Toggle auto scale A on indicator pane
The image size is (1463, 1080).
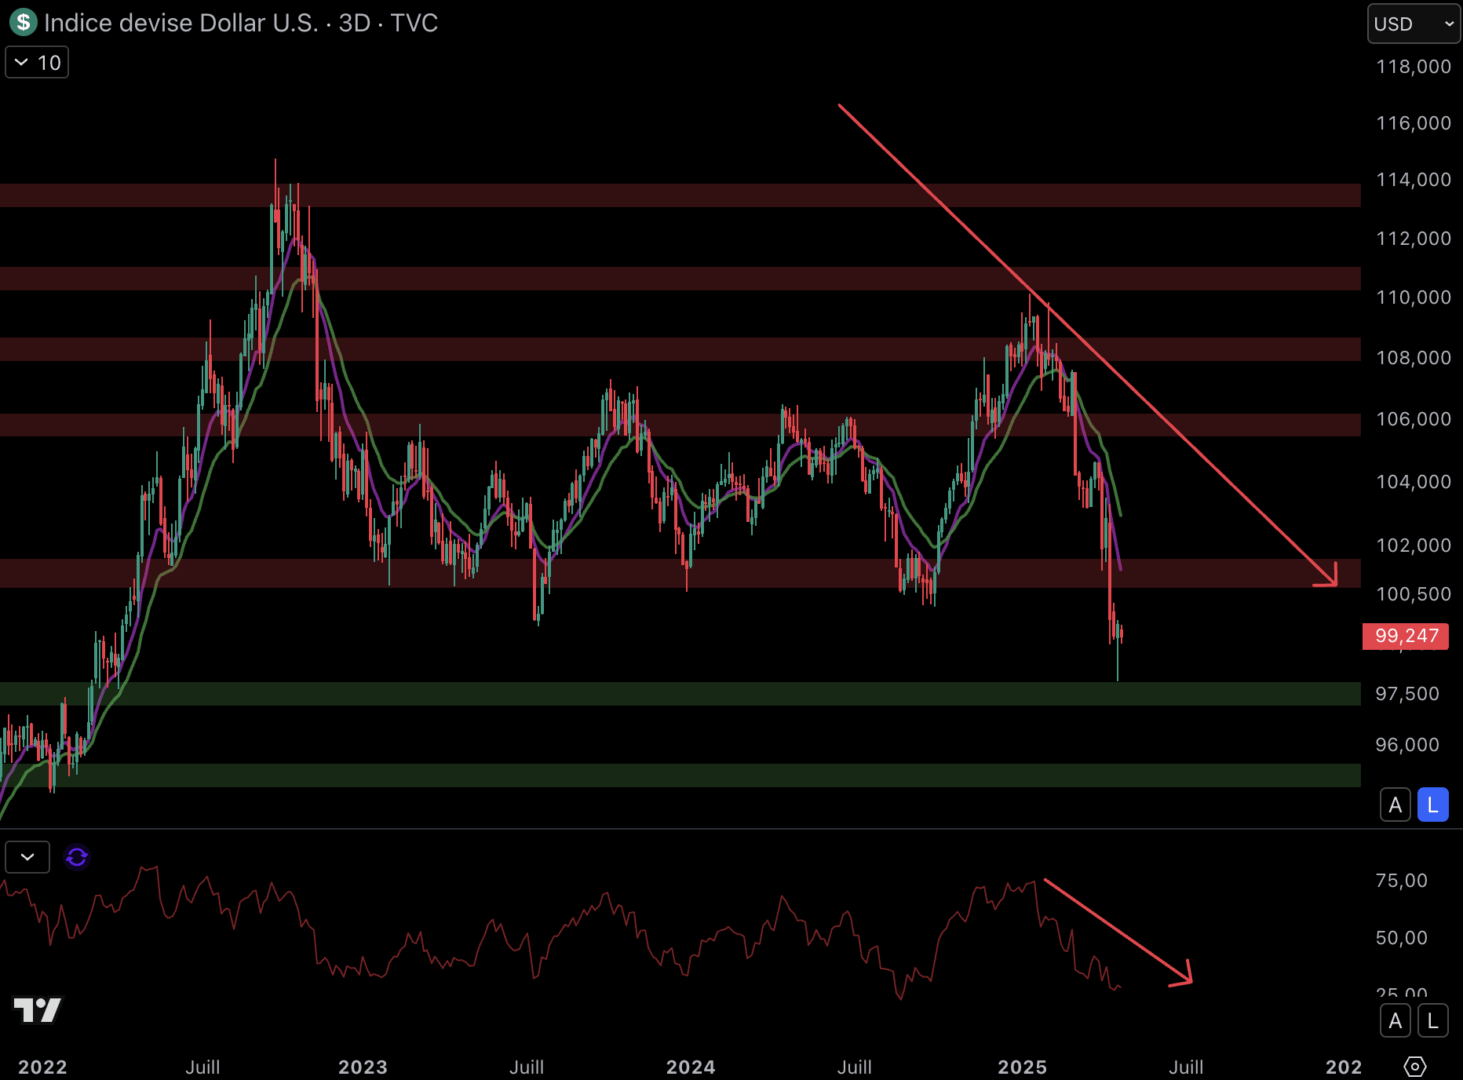[x=1395, y=1021]
